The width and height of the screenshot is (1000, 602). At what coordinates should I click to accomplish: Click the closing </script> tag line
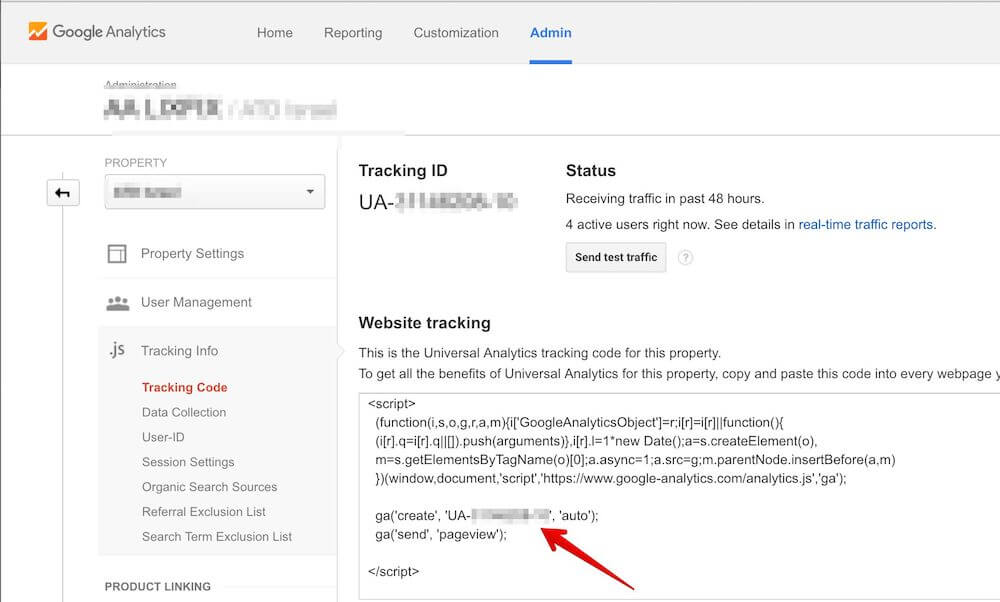pyautogui.click(x=393, y=571)
